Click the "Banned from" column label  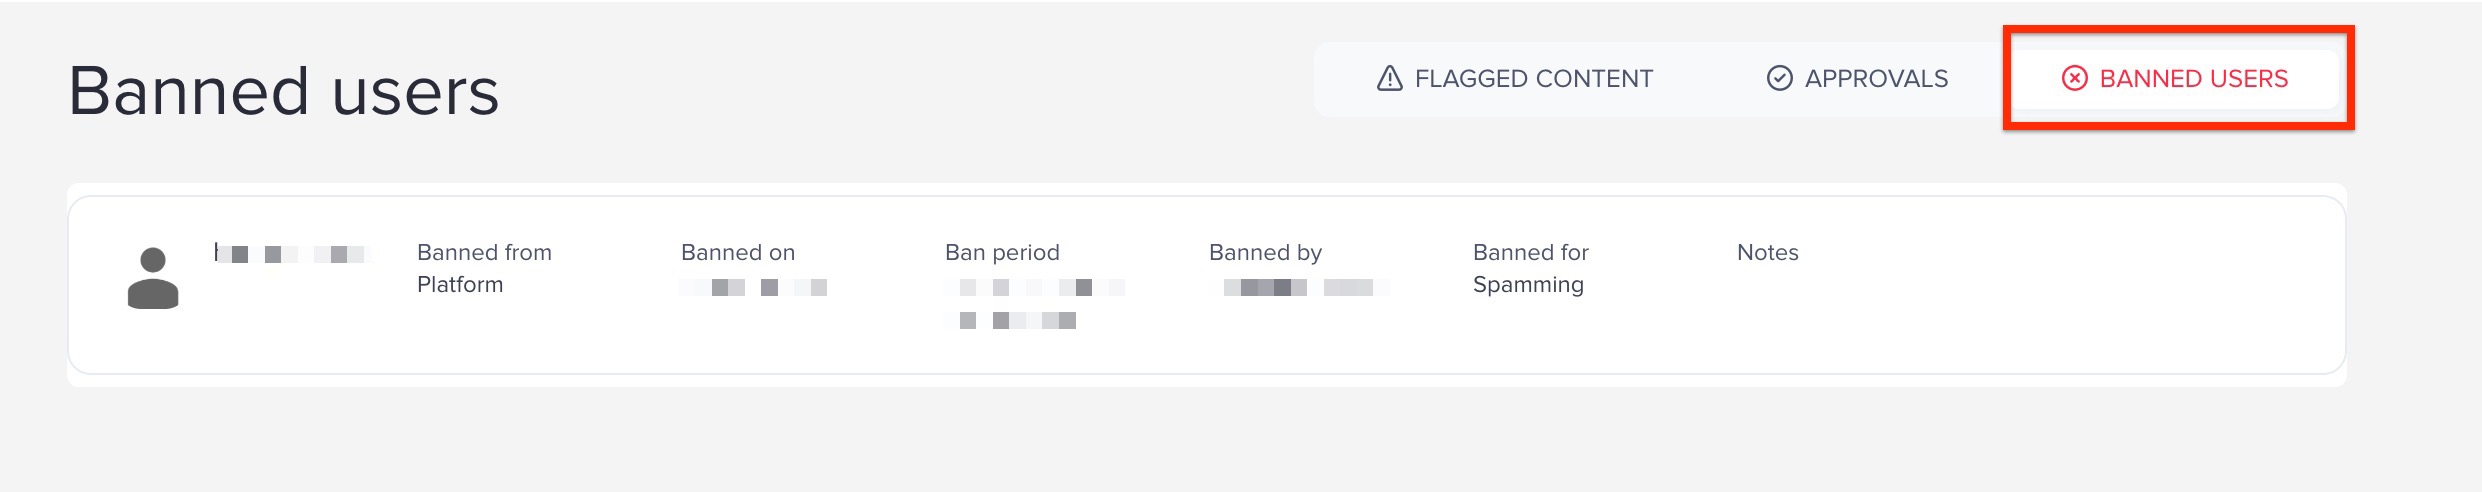pos(484,252)
